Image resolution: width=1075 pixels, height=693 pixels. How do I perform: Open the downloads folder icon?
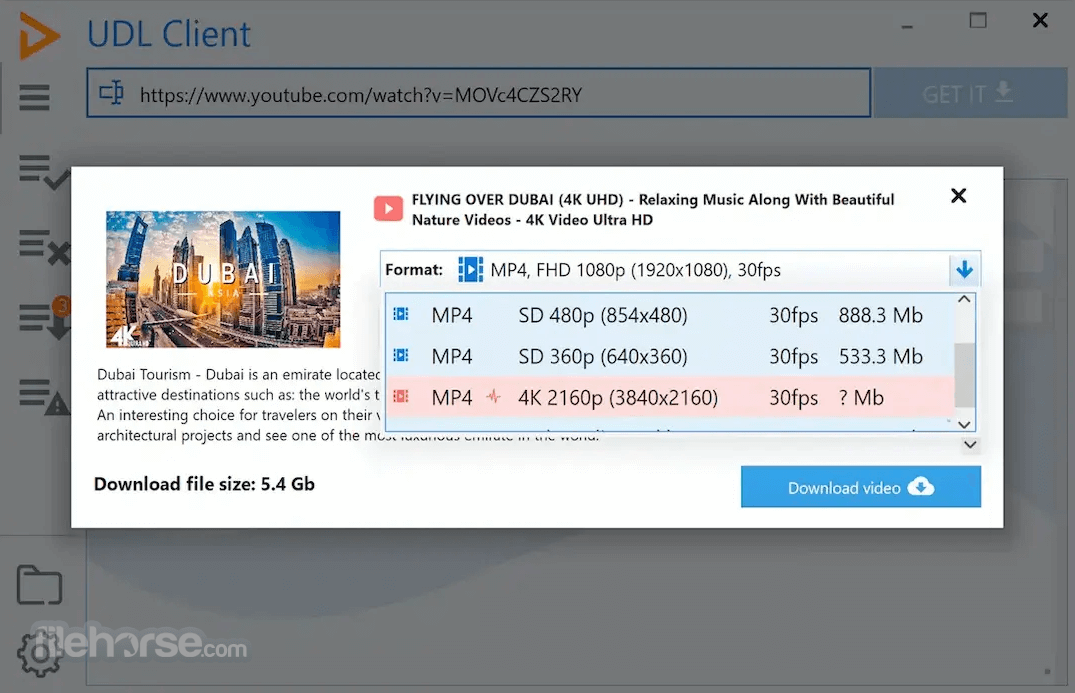point(39,585)
